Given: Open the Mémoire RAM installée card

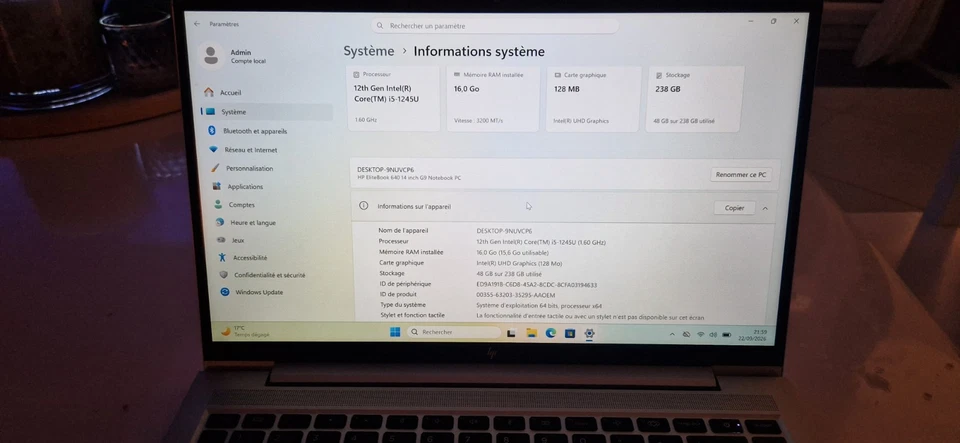Looking at the screenshot, I should [493, 99].
